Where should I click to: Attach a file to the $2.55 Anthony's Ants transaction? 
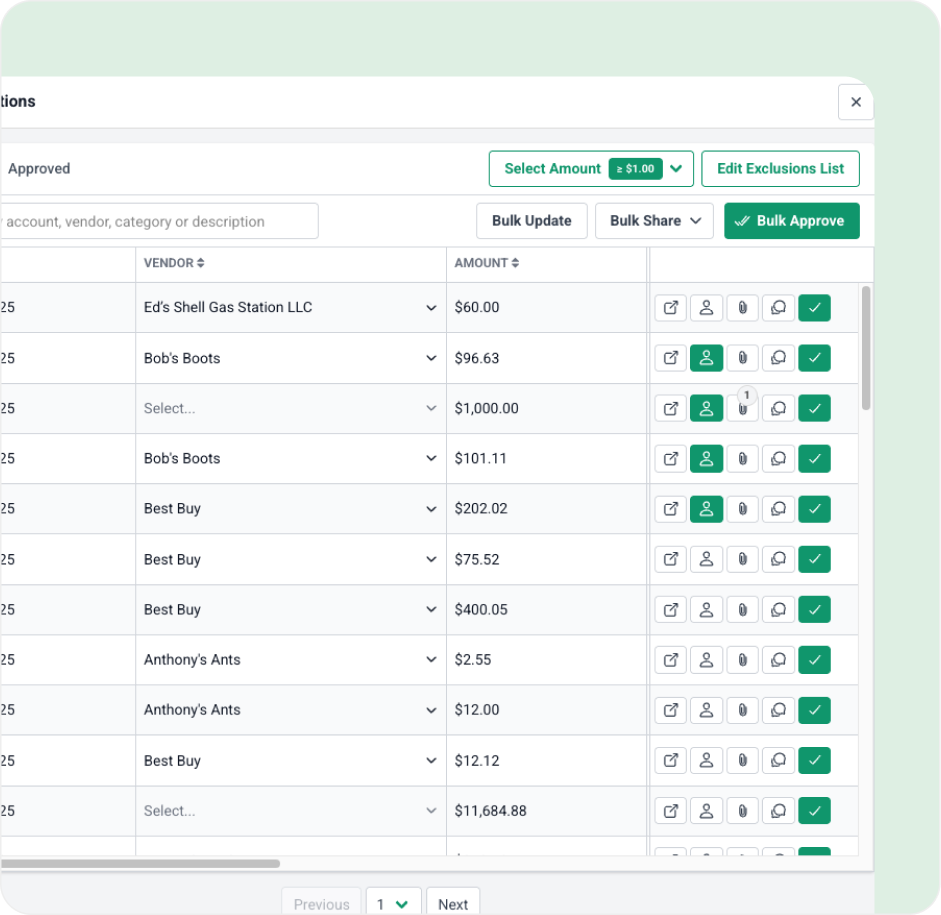point(742,659)
